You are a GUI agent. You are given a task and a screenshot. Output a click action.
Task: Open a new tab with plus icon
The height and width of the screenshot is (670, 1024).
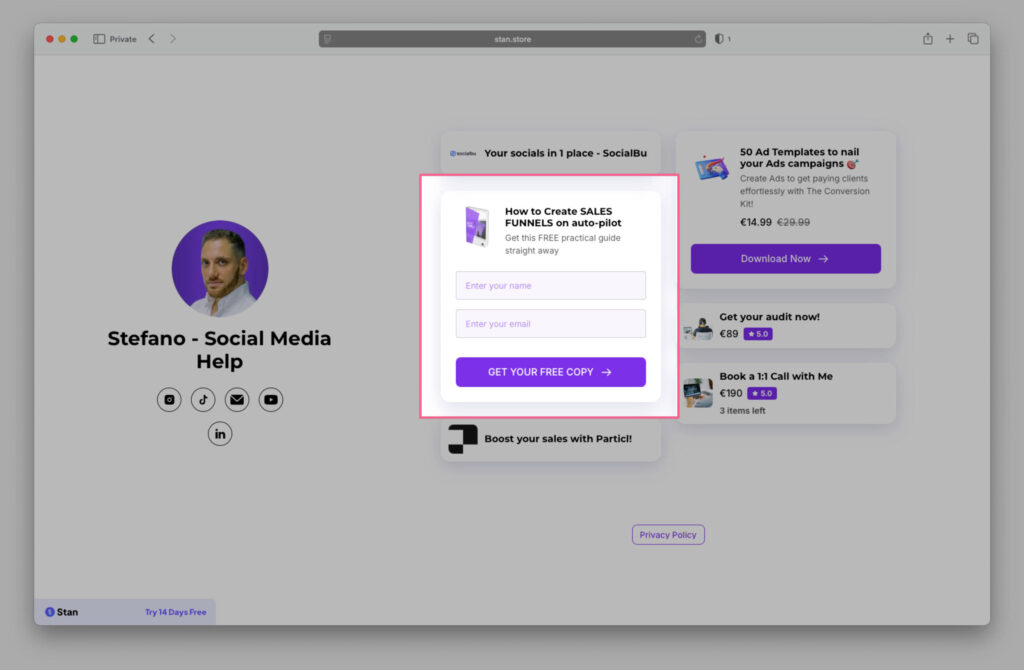pos(950,39)
